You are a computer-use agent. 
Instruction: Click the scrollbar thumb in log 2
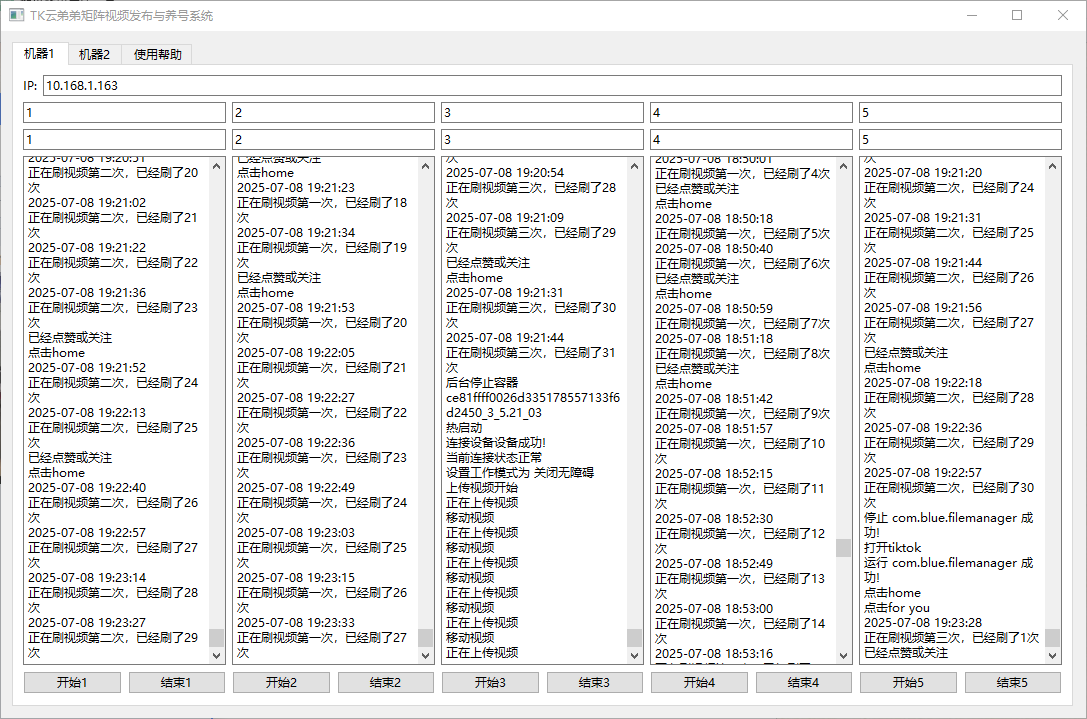(426, 637)
